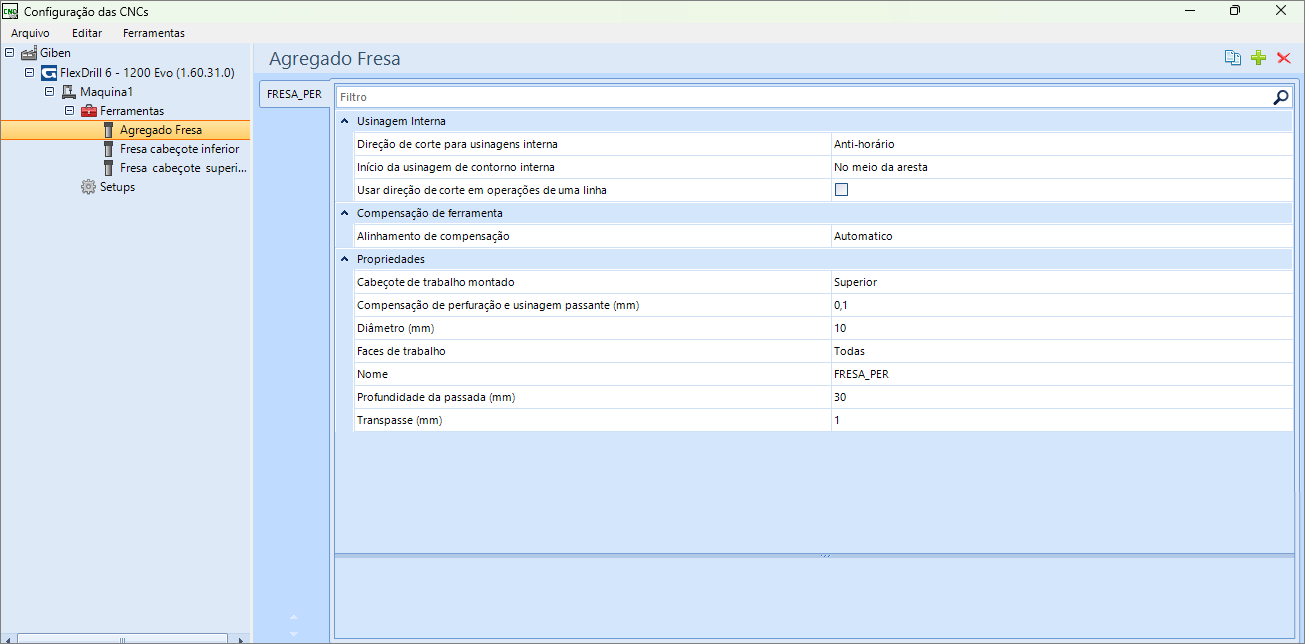This screenshot has width=1305, height=644.
Task: Click the Fresa cabeçote inferior tool icon
Action: click(109, 149)
